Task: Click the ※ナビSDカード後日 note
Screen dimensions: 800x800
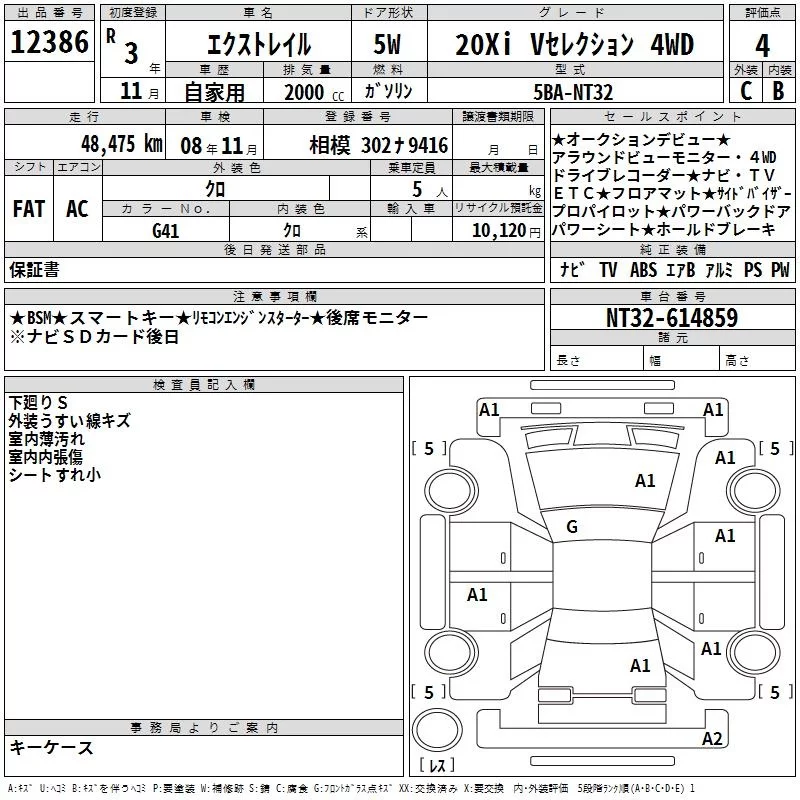Action: pos(95,337)
